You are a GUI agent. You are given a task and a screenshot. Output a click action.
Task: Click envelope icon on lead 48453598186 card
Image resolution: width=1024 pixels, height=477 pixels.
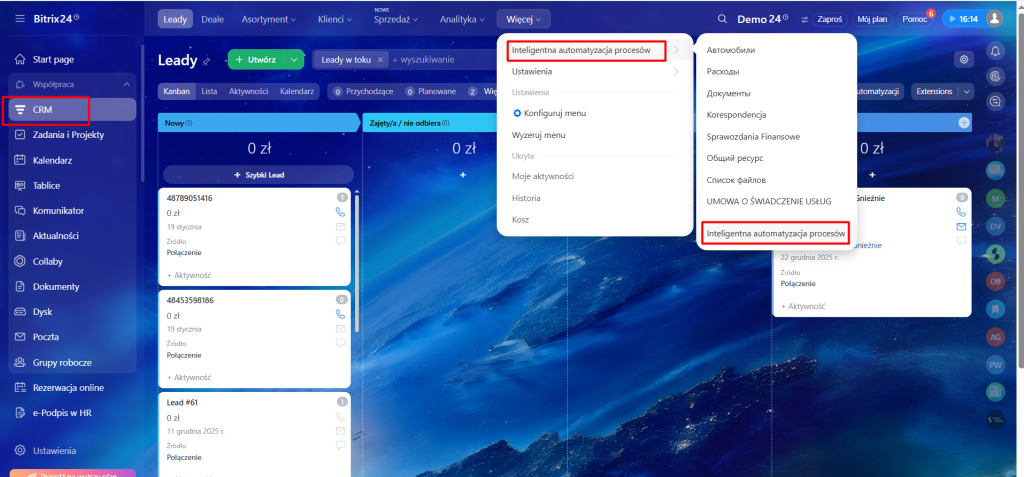click(341, 328)
